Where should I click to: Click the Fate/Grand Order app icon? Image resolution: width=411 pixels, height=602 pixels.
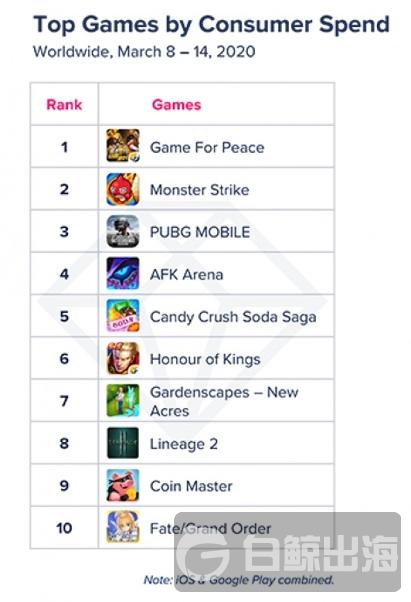tap(123, 527)
